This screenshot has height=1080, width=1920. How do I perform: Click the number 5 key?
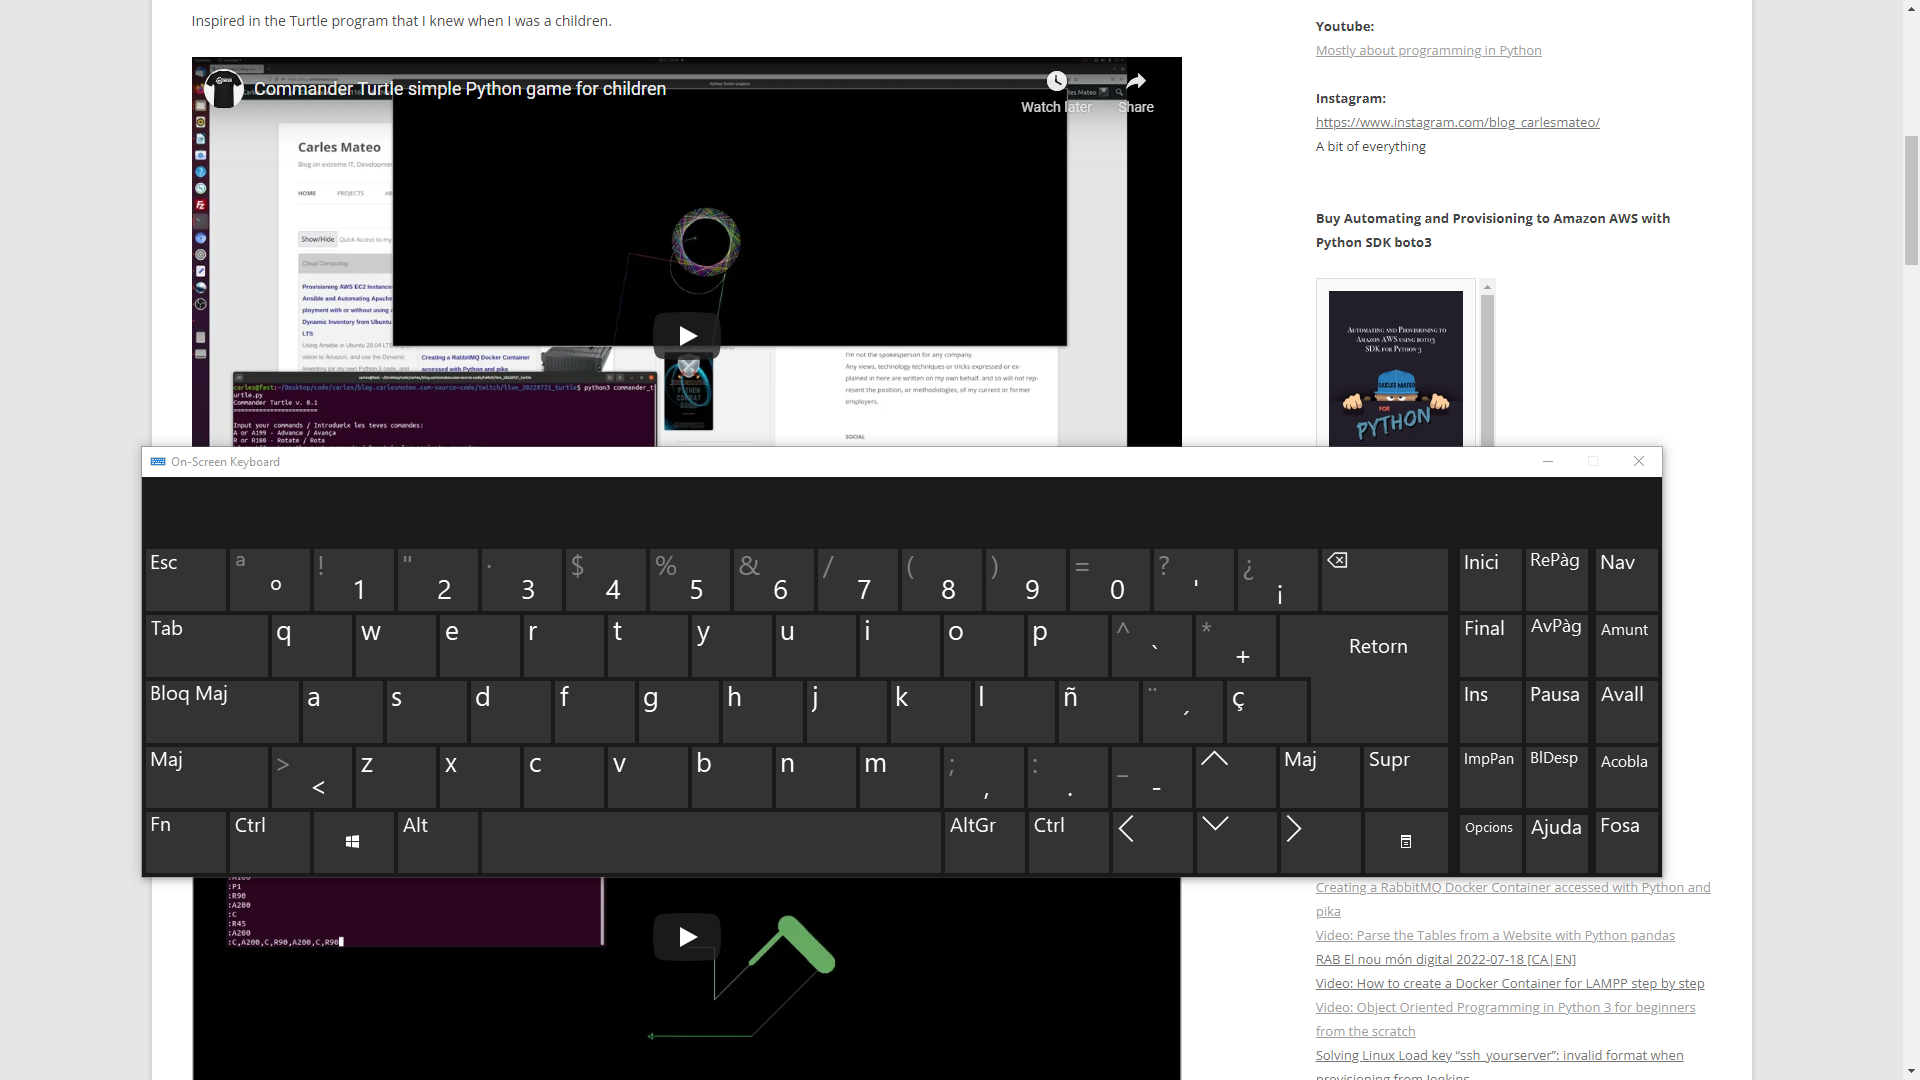[x=689, y=579]
